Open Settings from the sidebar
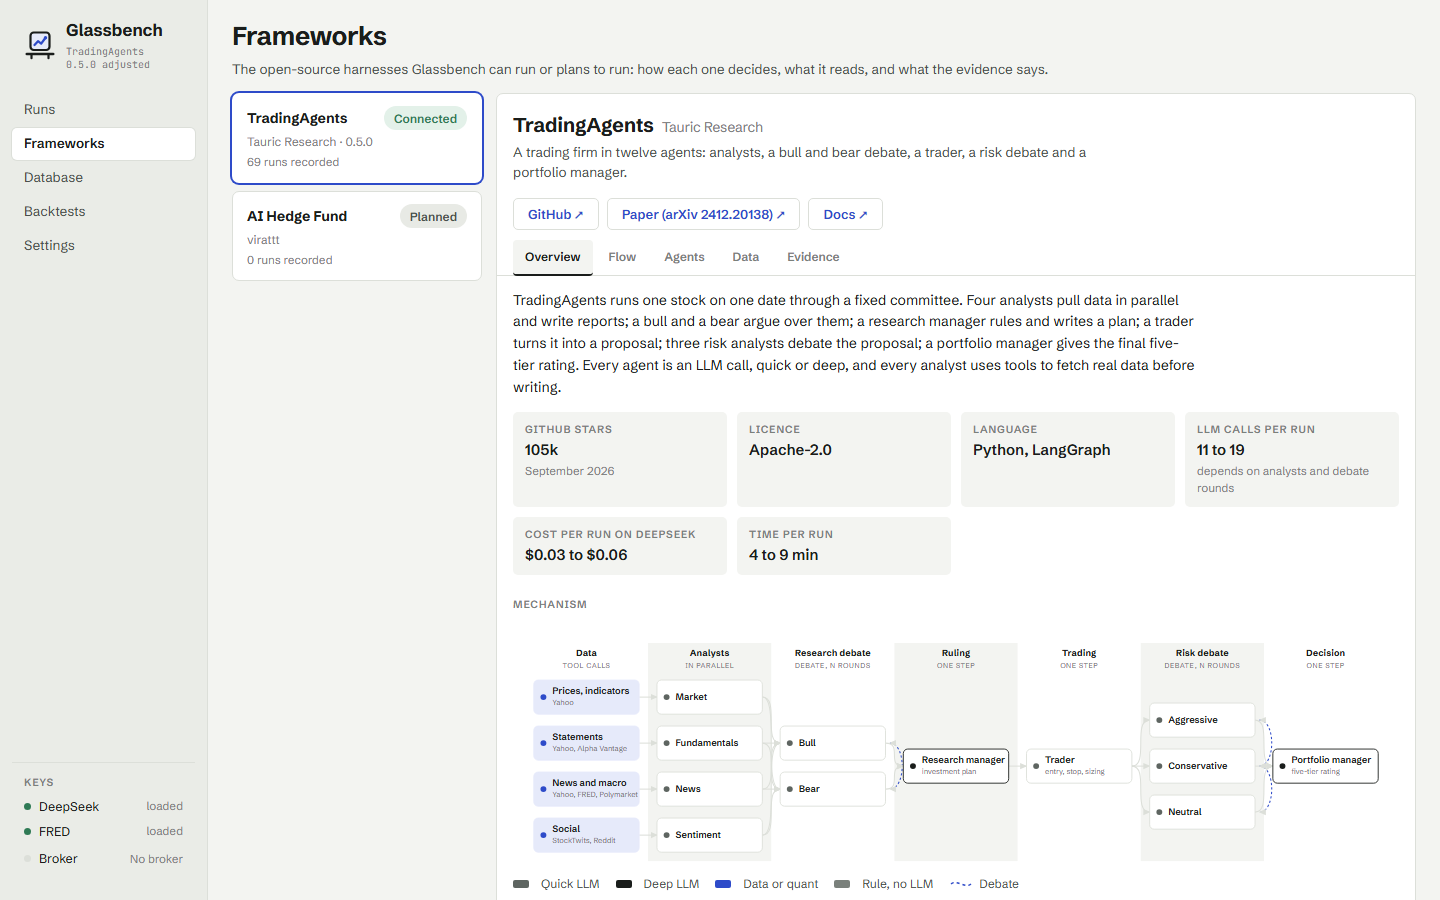This screenshot has width=1440, height=900. pos(103,245)
